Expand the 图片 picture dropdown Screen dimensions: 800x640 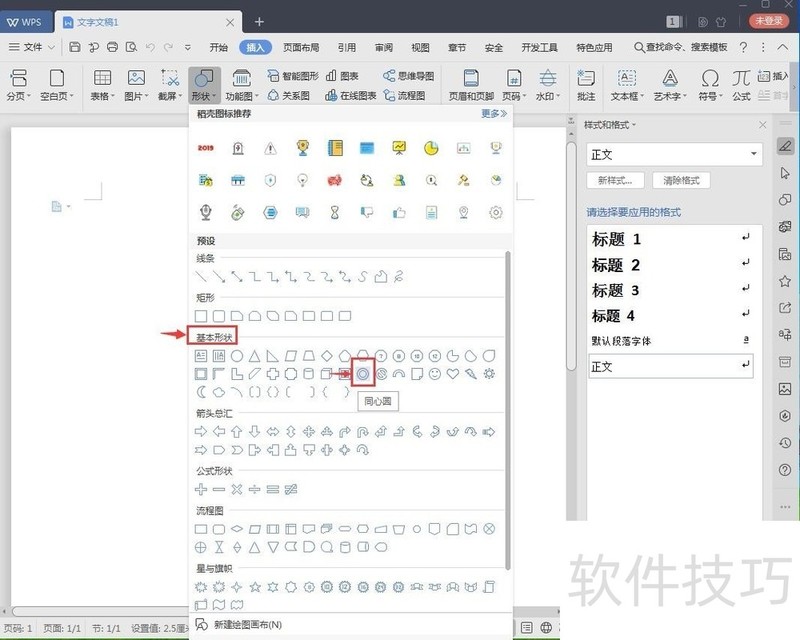tap(136, 85)
